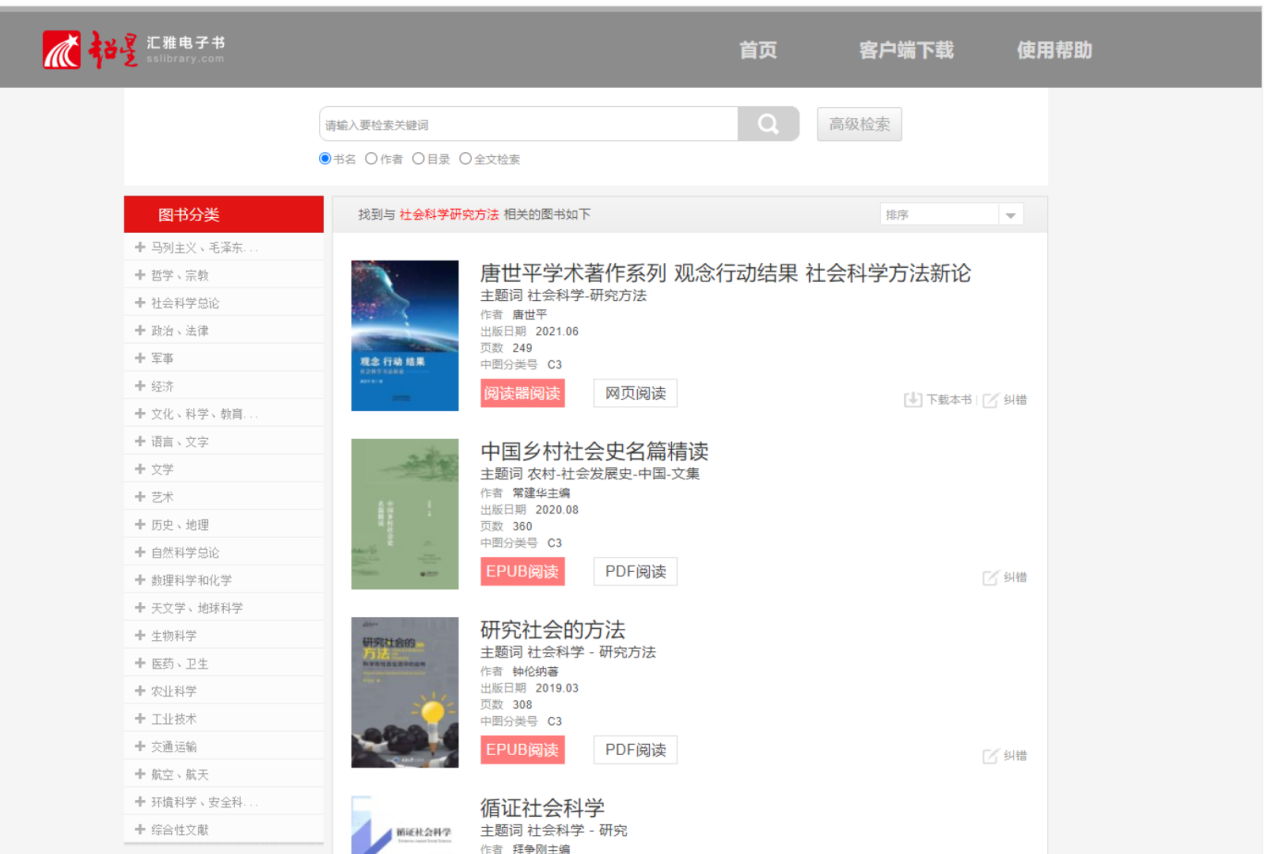The image size is (1268, 854).
Task: Select the 全文检索 radio button
Action: coord(465,158)
